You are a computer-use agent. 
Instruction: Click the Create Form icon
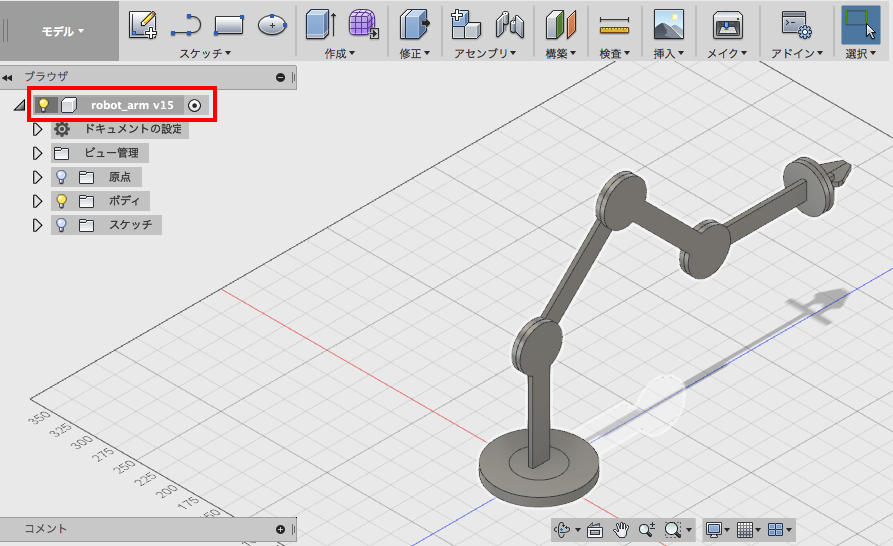click(363, 24)
